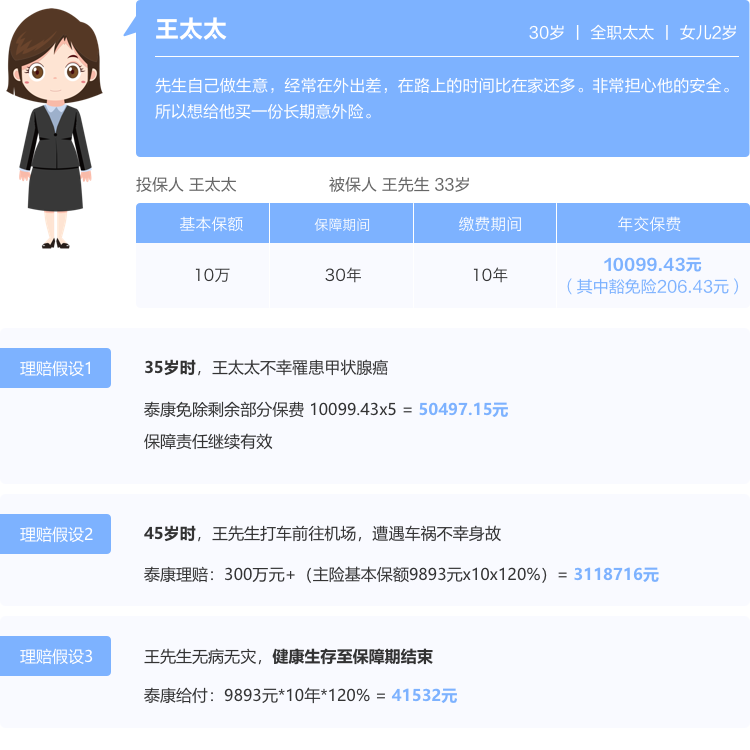Click the 保障期间 column header

tap(342, 224)
